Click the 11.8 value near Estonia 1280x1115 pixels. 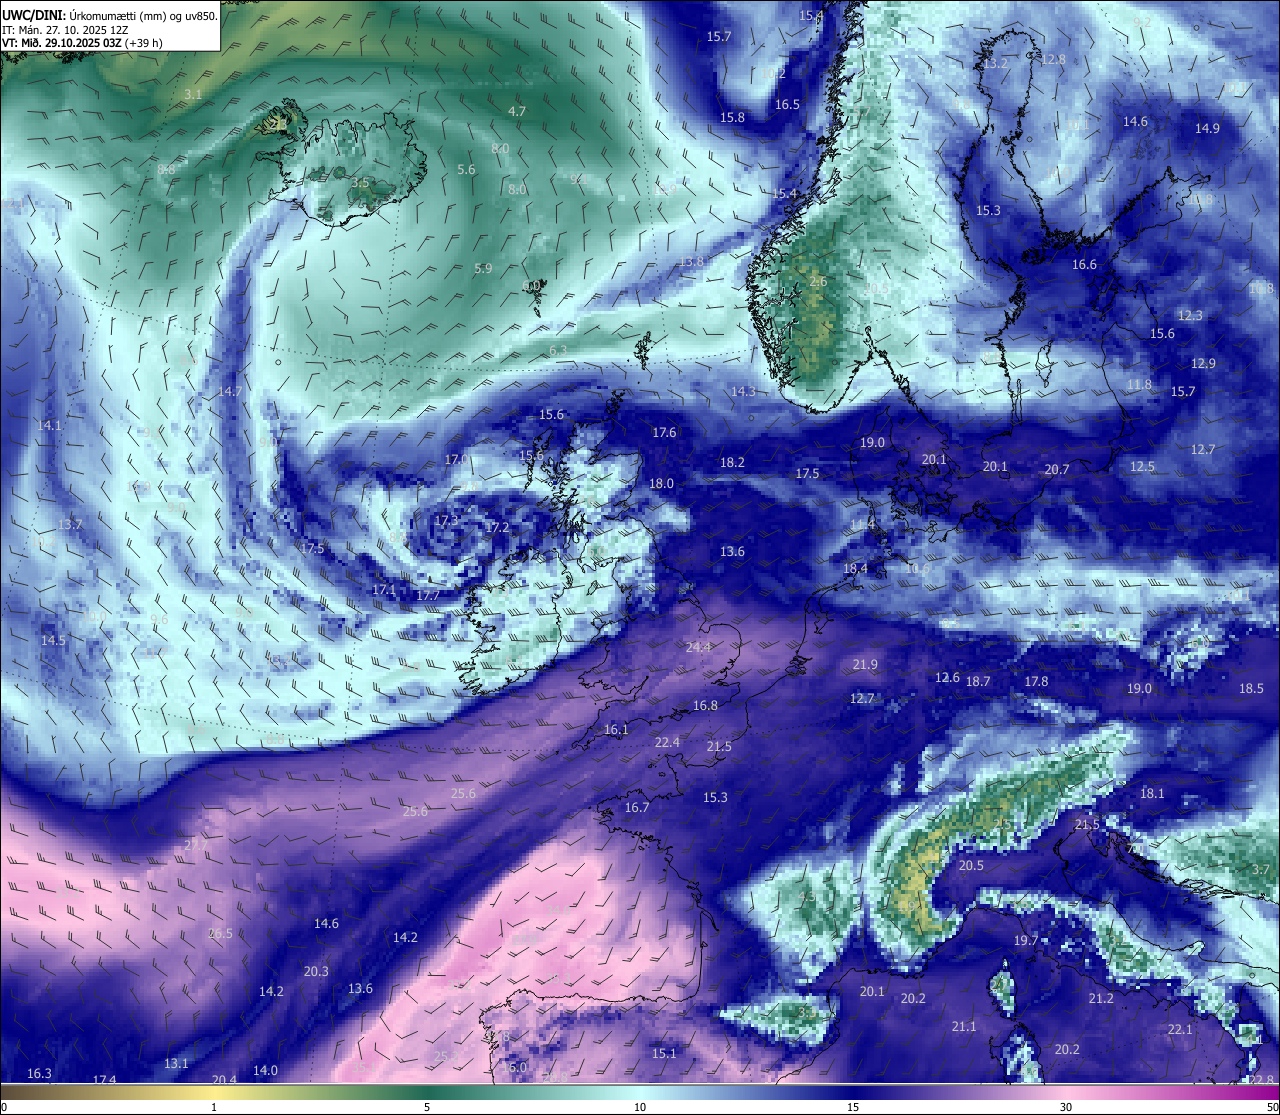point(1139,384)
